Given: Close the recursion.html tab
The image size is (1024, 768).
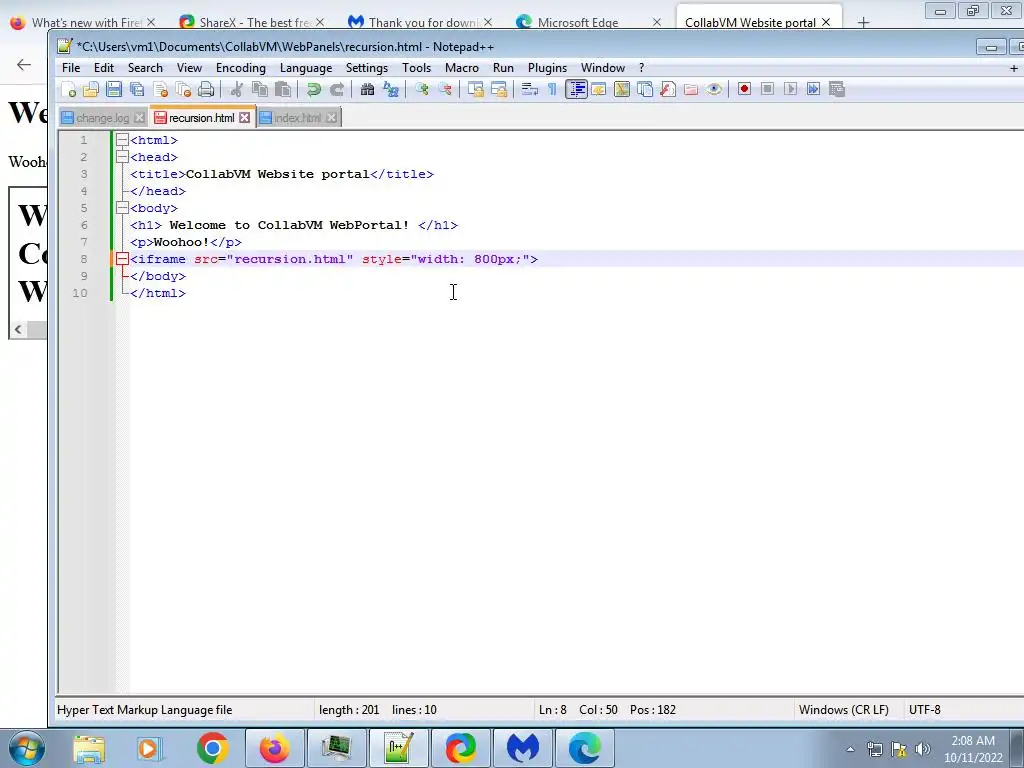Looking at the screenshot, I should pos(244,118).
